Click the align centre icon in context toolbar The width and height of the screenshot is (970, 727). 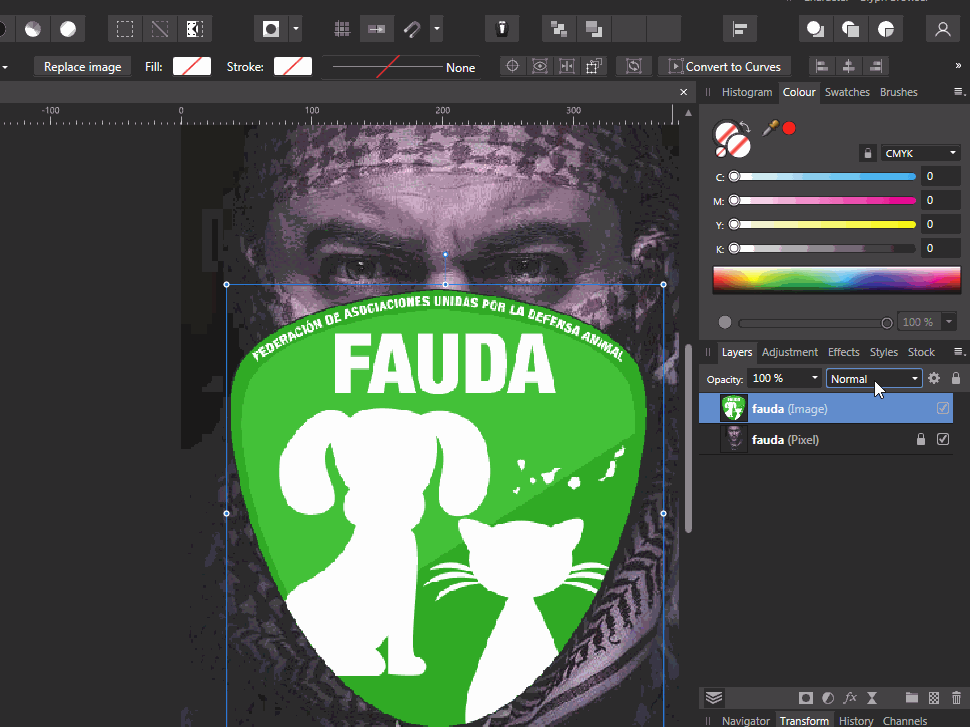849,66
